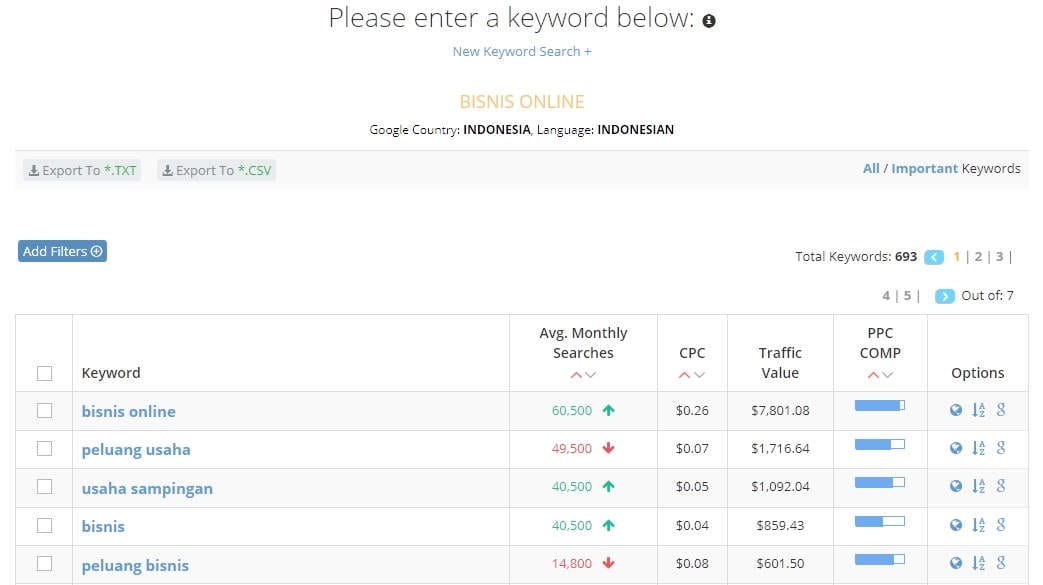Sort PPC COMP column ascending arrow
This screenshot has width=1043, height=585.
tap(873, 375)
